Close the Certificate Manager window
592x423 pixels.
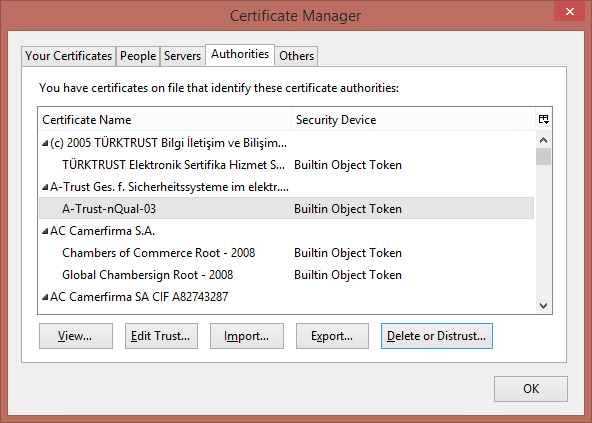[x=570, y=11]
